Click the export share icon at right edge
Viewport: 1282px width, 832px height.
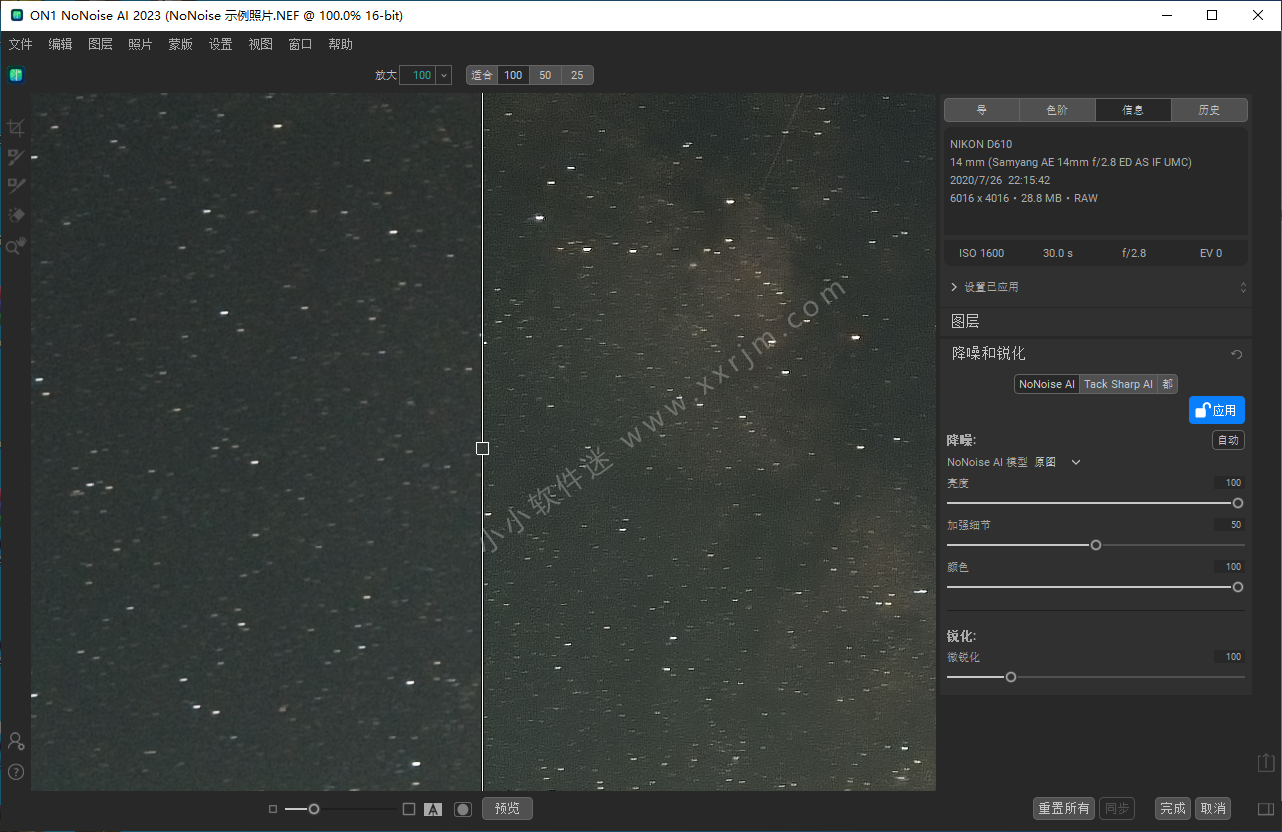click(1266, 763)
